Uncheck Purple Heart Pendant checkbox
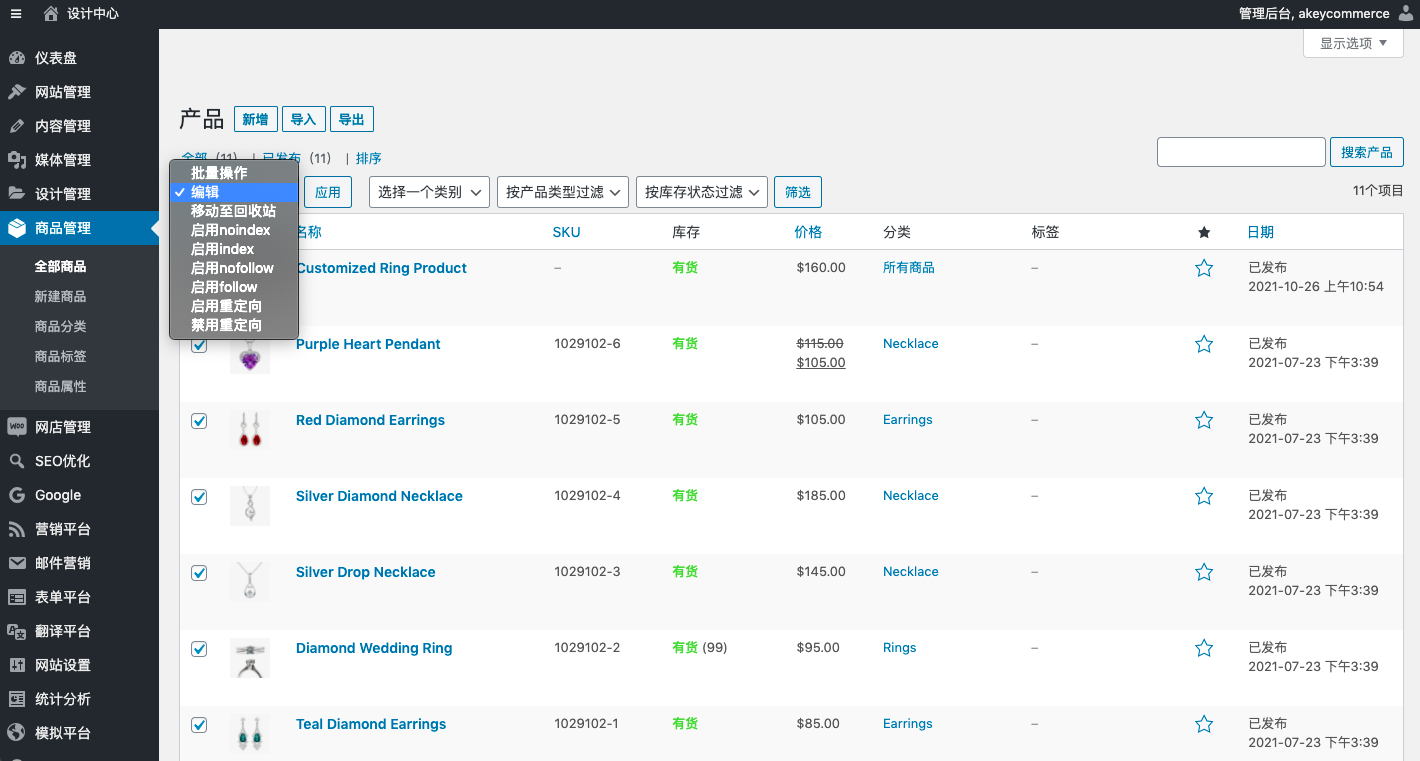Image resolution: width=1420 pixels, height=761 pixels. 199,345
